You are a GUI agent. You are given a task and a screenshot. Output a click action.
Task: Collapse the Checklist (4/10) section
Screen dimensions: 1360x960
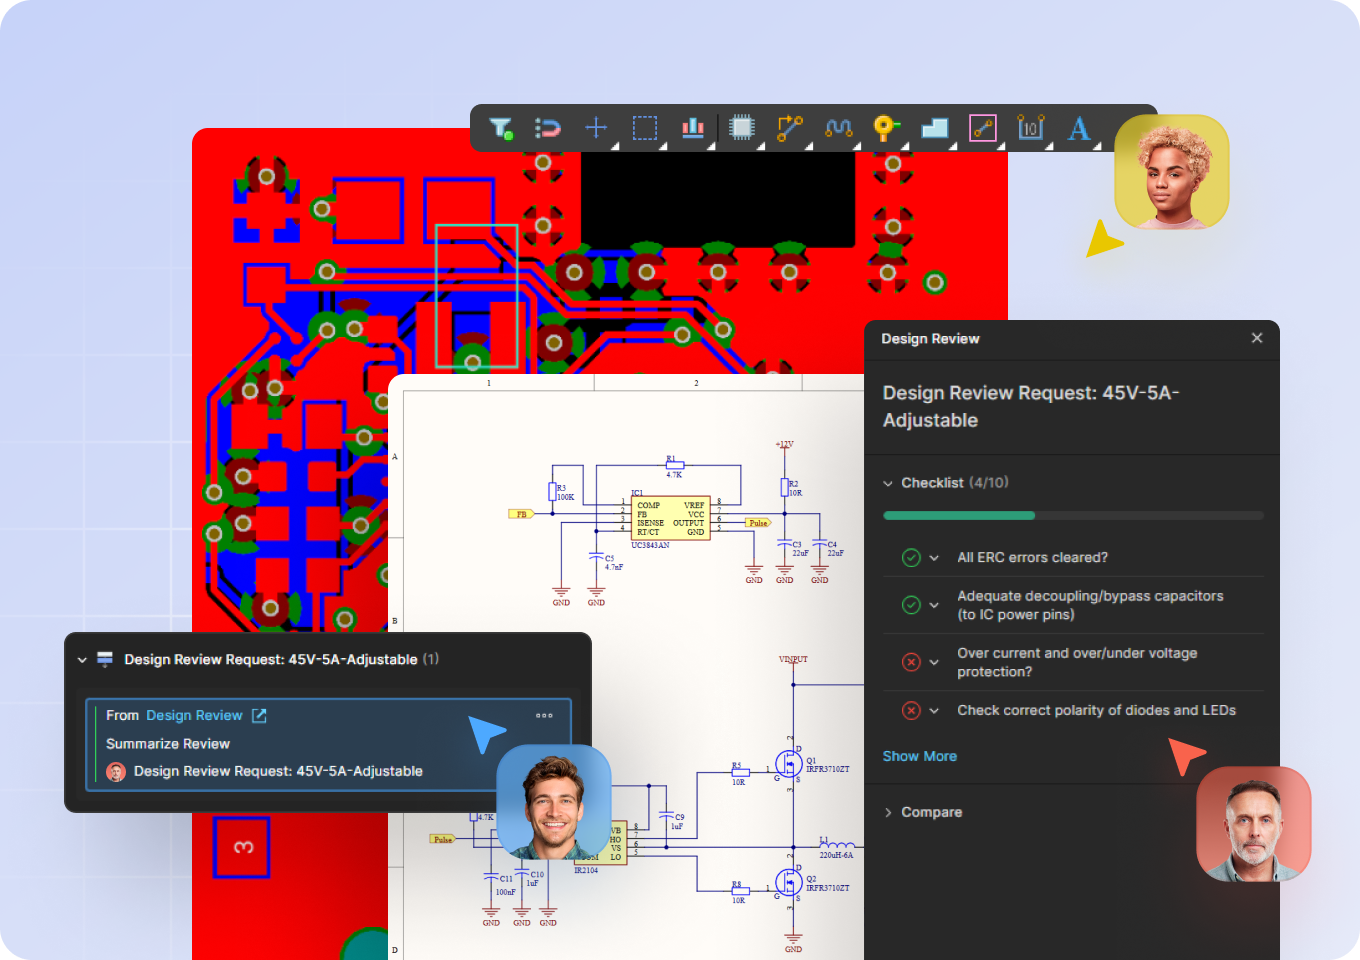pos(888,483)
